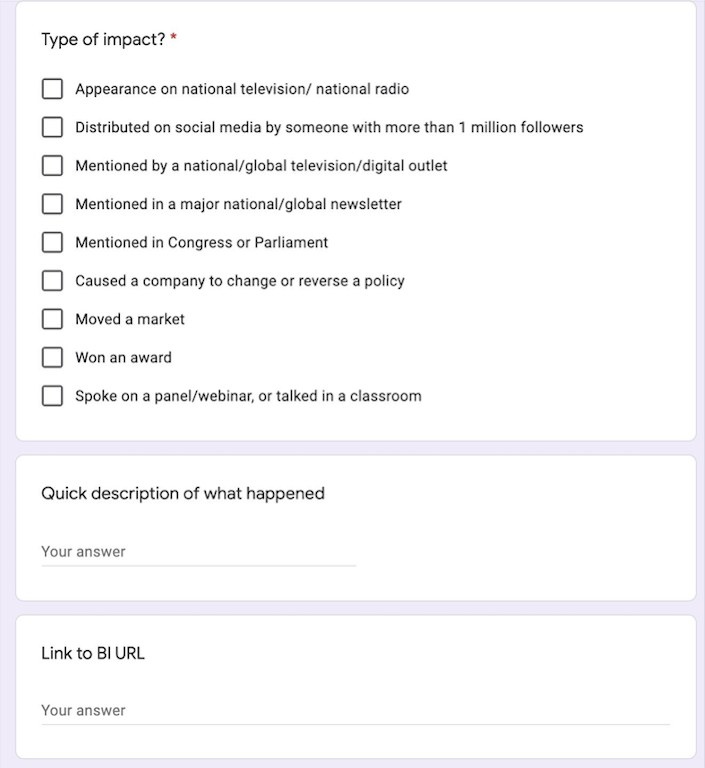The width and height of the screenshot is (705, 768).
Task: Toggle the Moved a market checkbox
Action: coord(52,319)
